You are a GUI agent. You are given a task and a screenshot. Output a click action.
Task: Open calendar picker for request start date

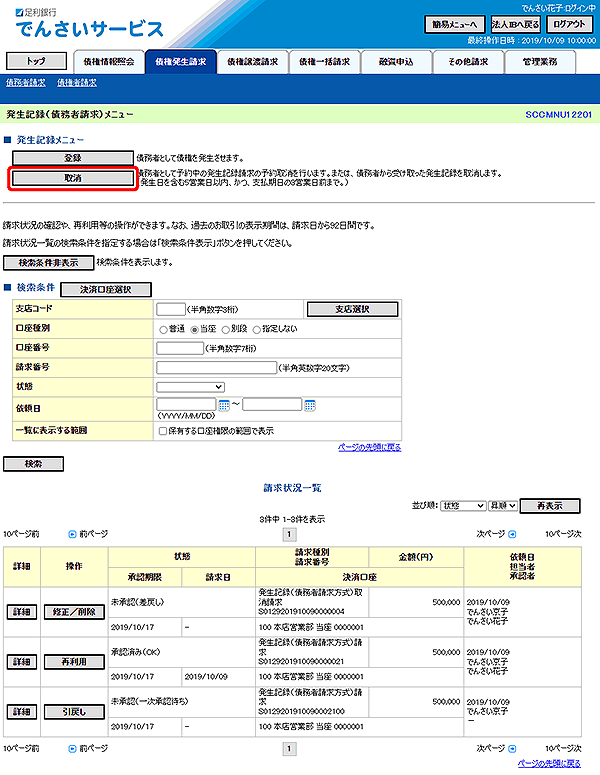coord(224,405)
